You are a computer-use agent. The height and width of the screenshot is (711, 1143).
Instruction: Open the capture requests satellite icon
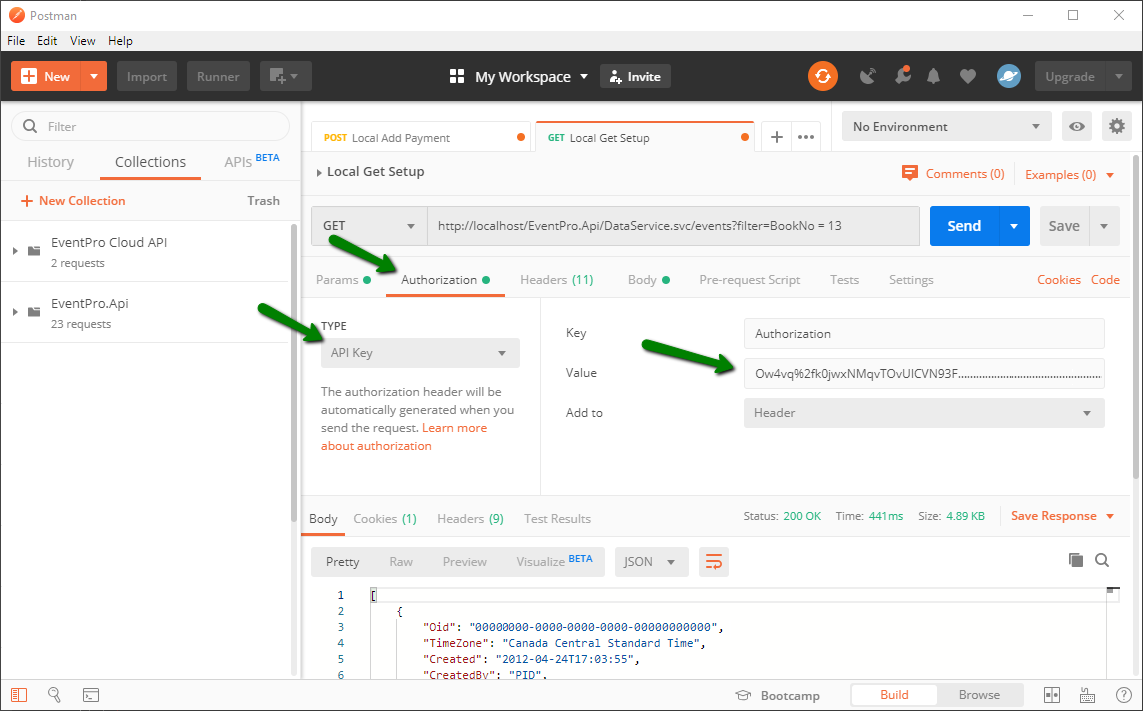[867, 76]
